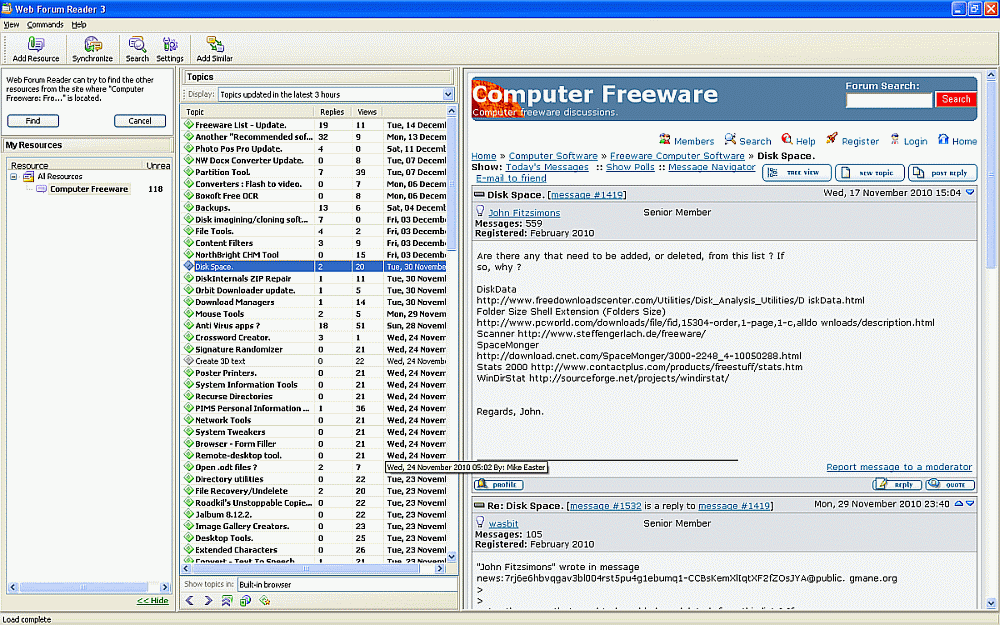Click the Register rocket icon
The height and width of the screenshot is (625, 1000).
tap(832, 140)
